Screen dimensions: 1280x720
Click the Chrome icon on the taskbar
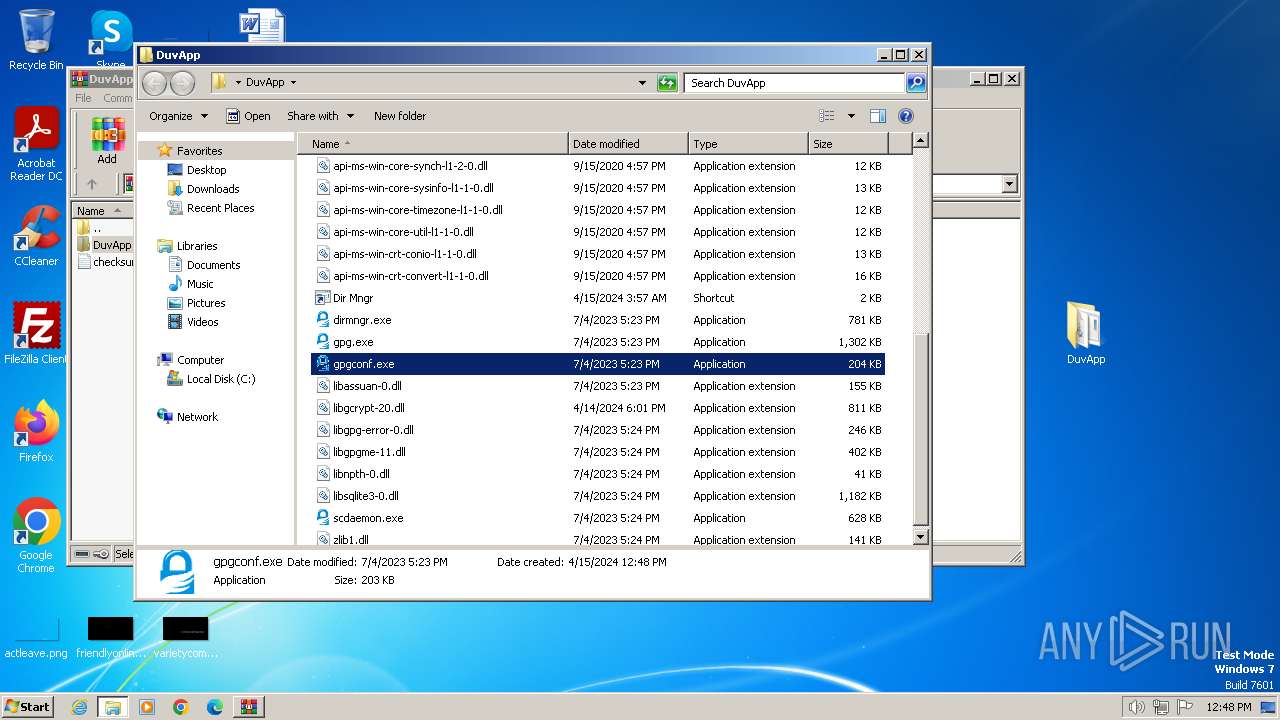point(181,707)
